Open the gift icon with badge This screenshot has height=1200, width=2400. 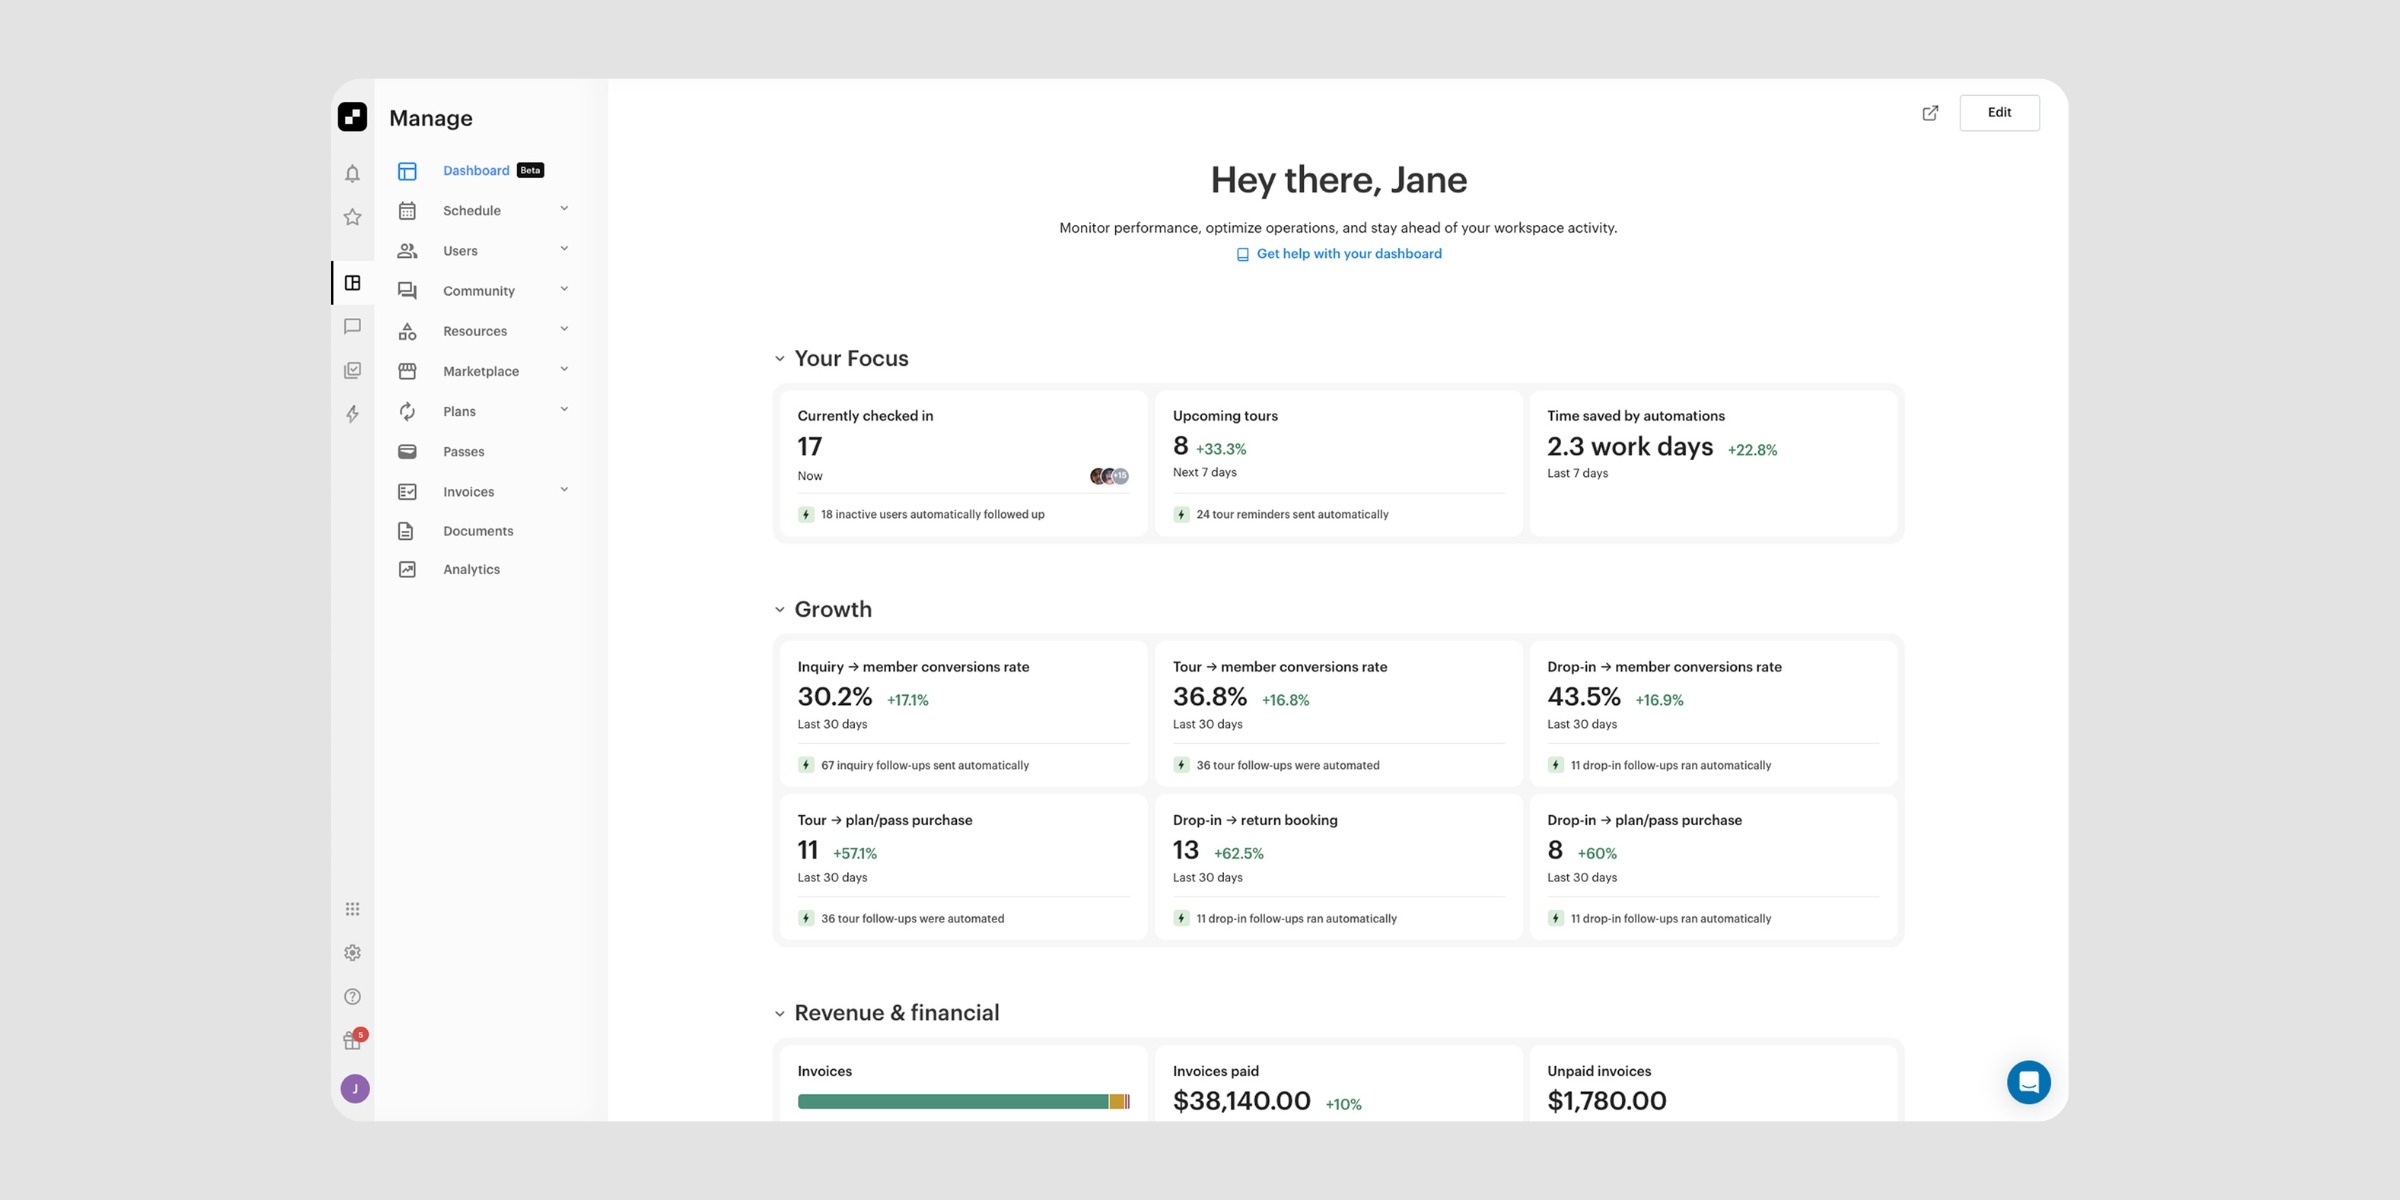352,1041
